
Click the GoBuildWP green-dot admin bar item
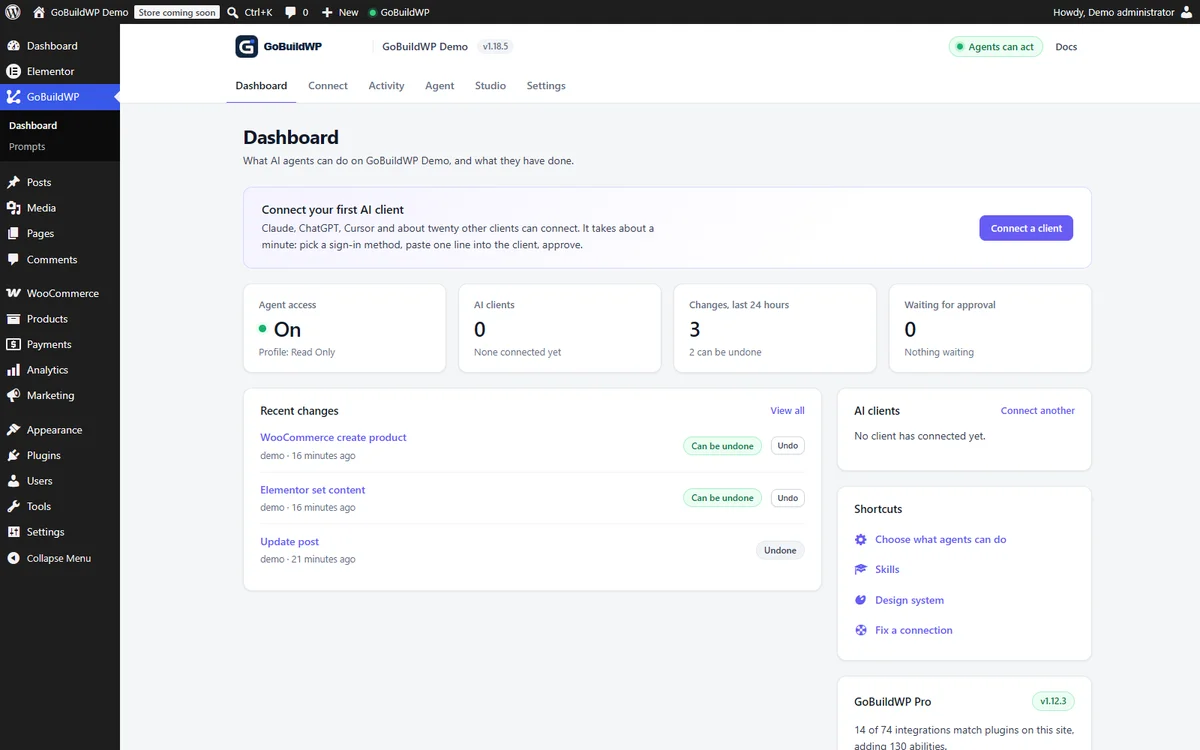click(x=399, y=13)
